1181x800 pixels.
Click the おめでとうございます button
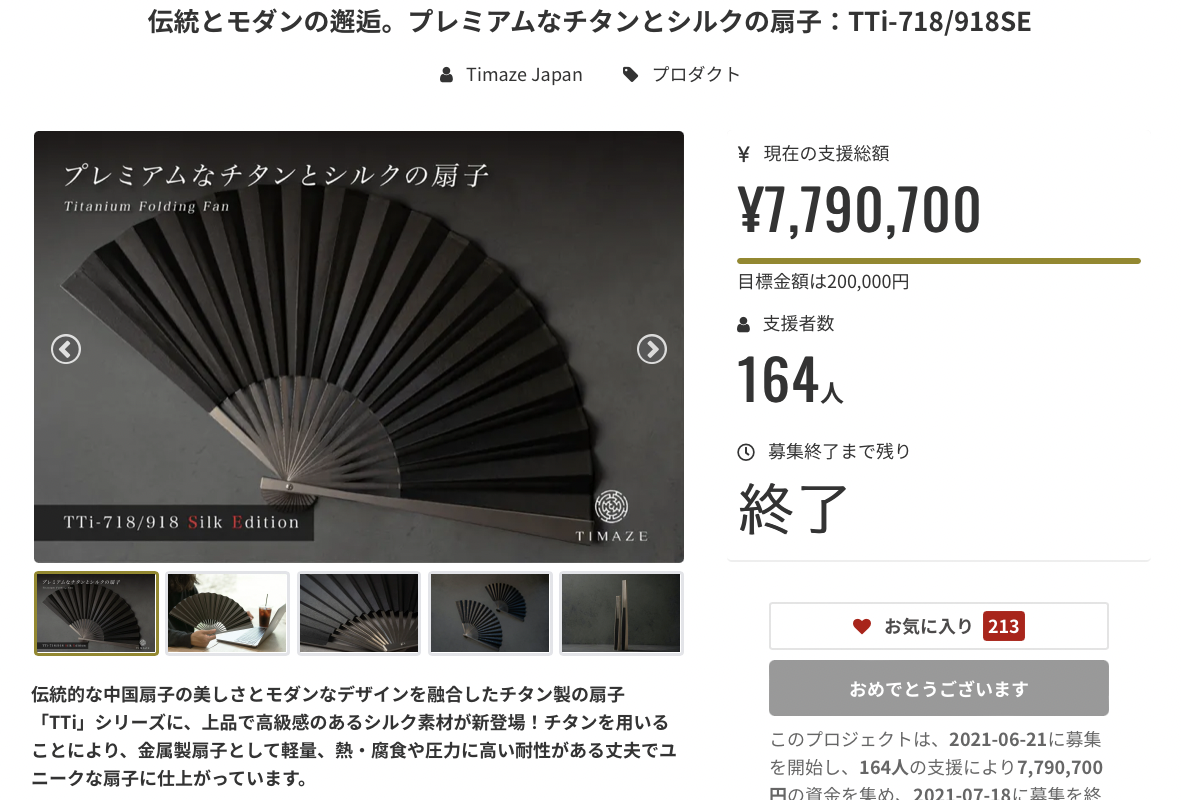pyautogui.click(x=938, y=689)
